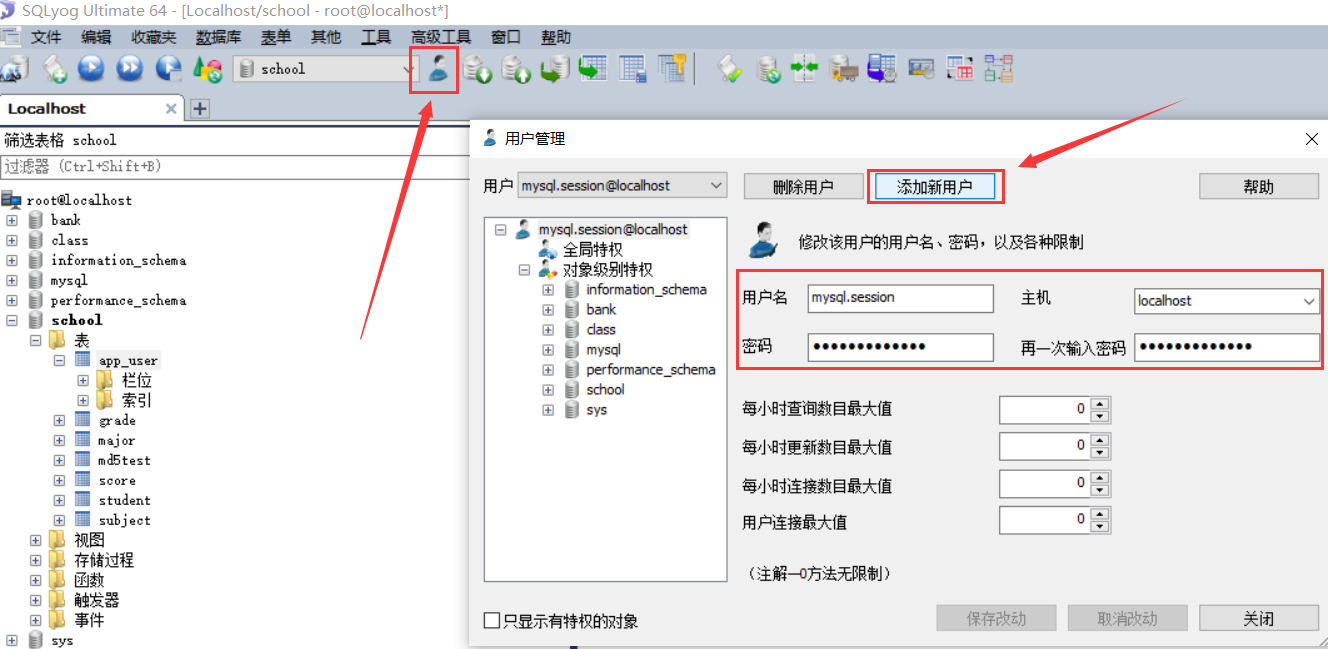Click the new tab plus icon
The width and height of the screenshot is (1328, 649).
199,109
